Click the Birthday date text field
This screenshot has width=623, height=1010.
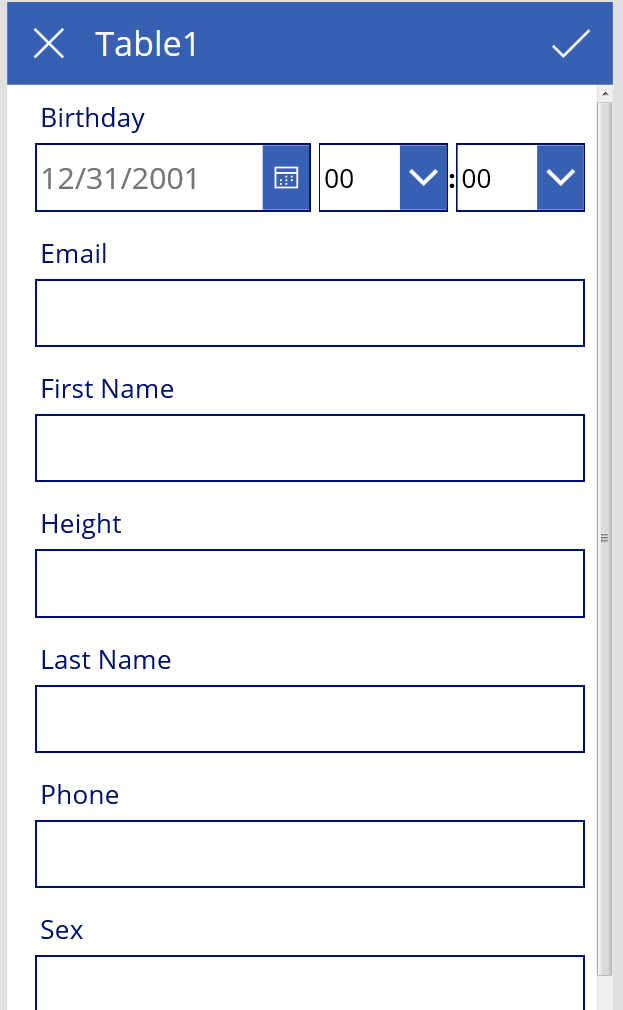150,178
